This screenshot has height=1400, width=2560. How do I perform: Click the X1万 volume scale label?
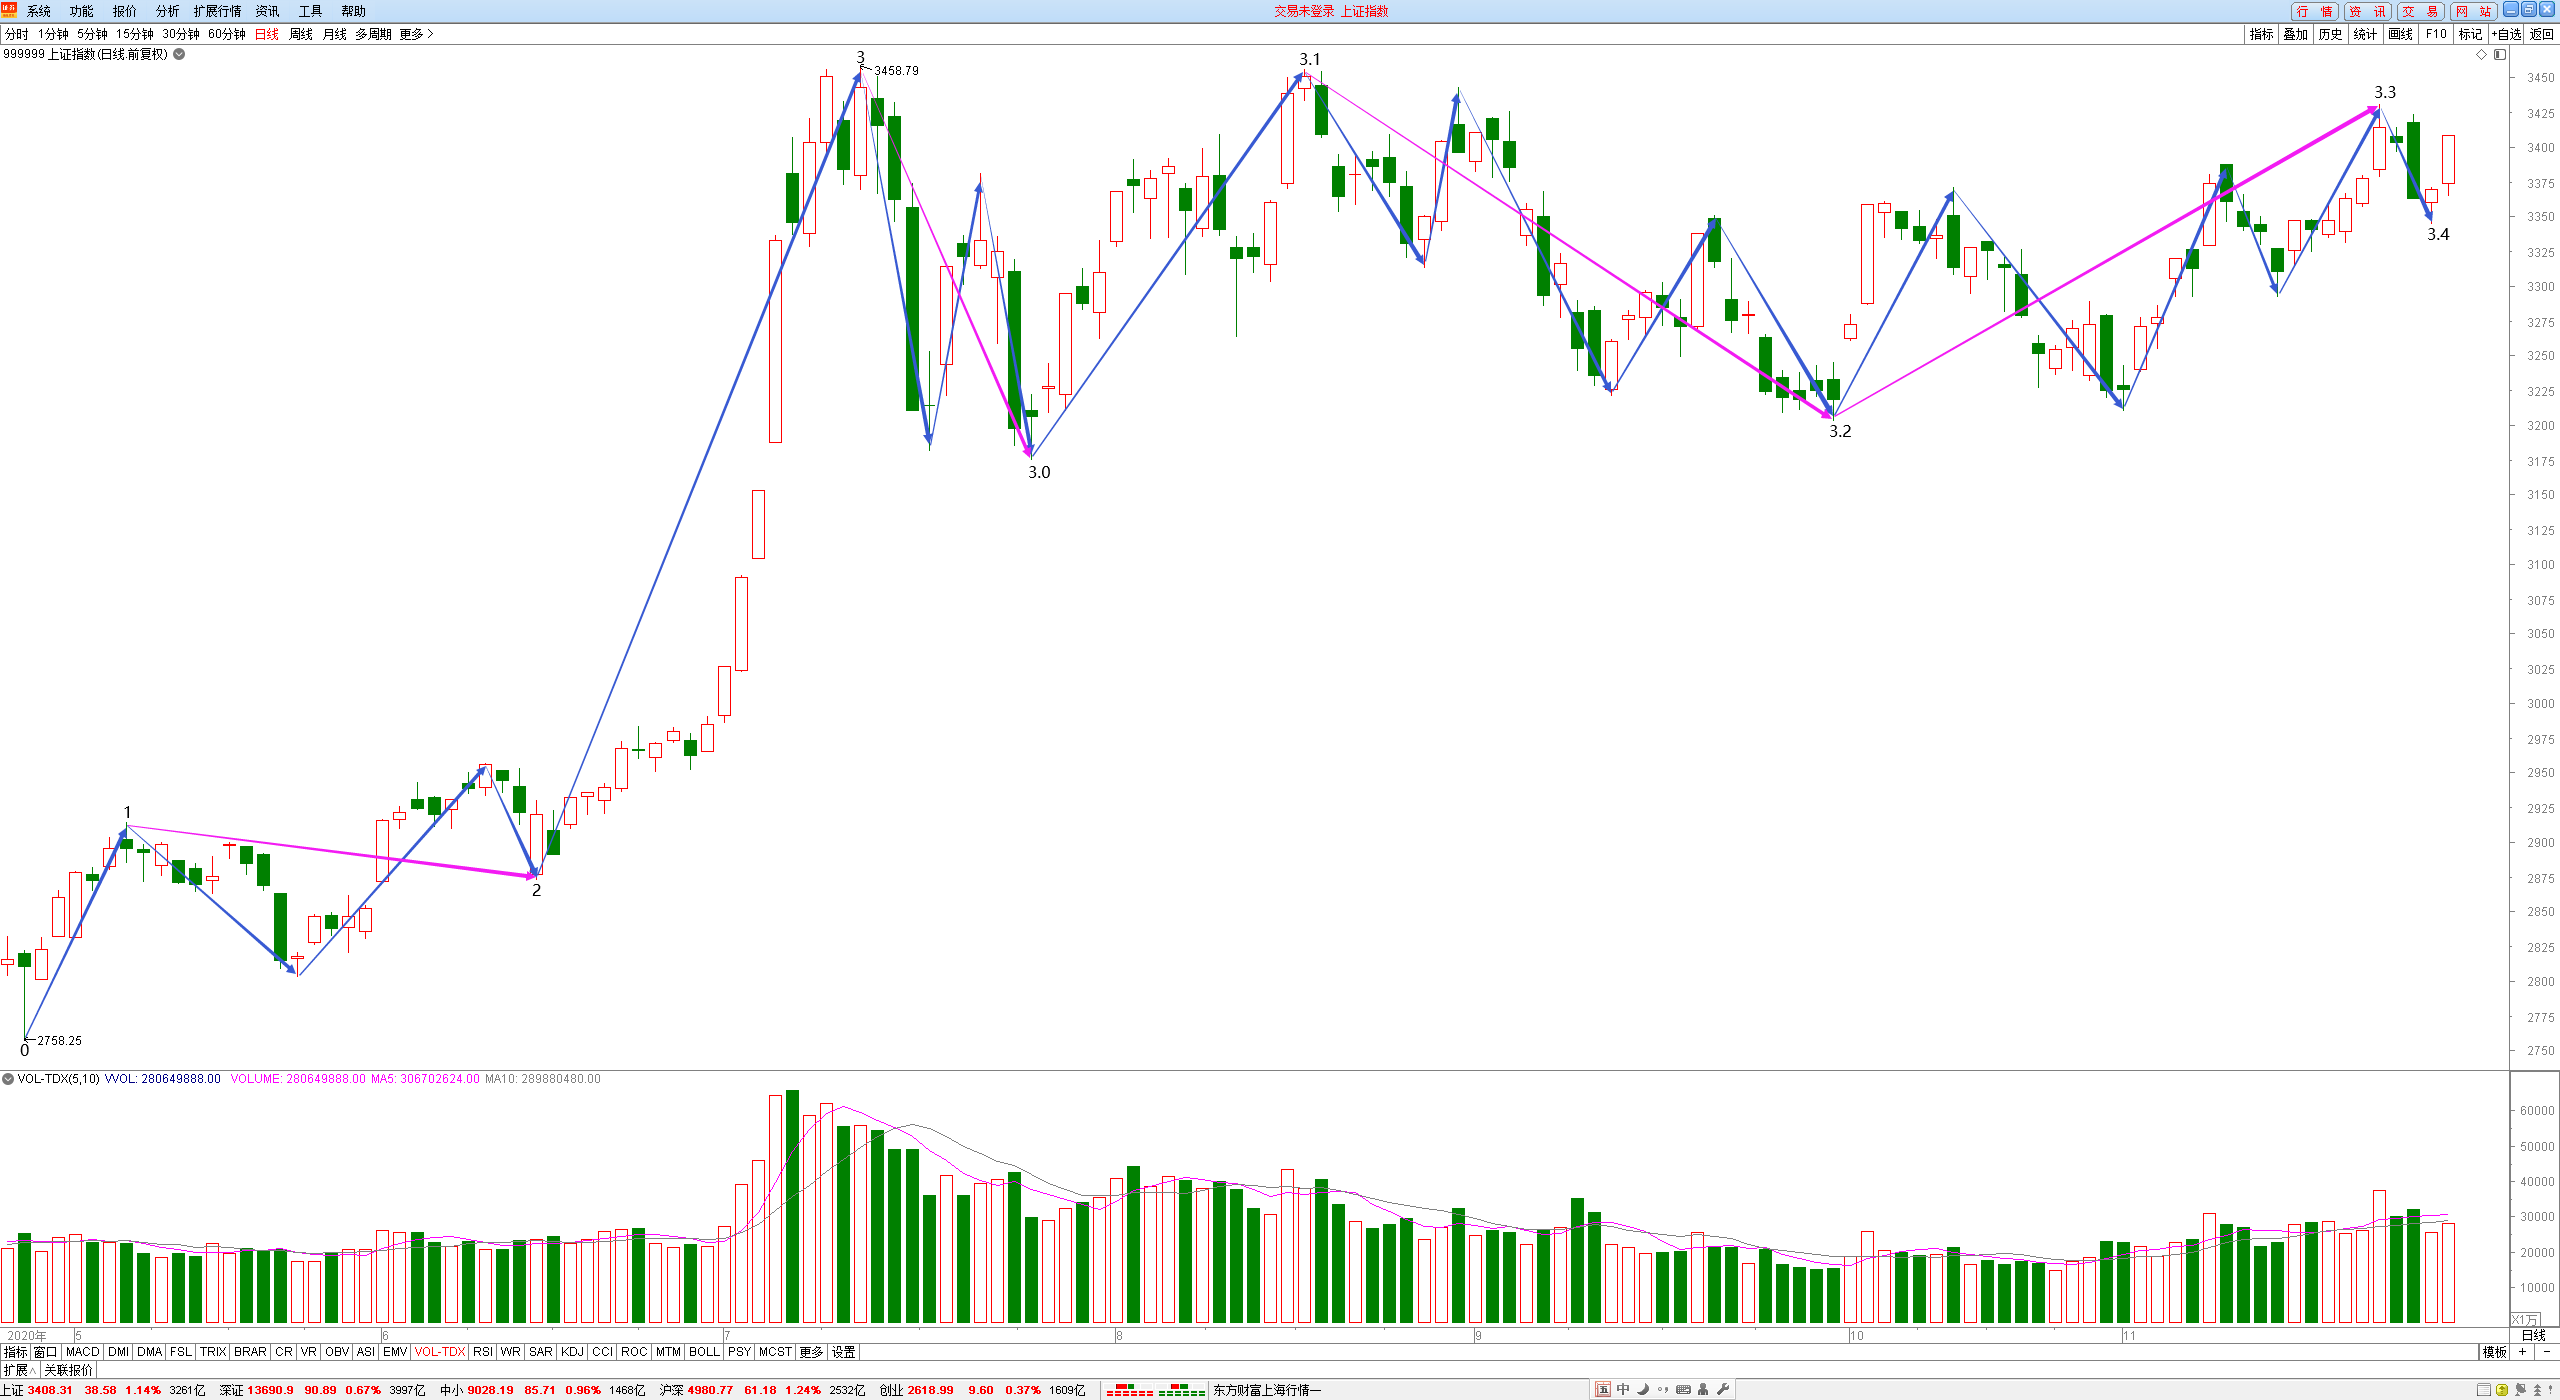pyautogui.click(x=2524, y=1320)
